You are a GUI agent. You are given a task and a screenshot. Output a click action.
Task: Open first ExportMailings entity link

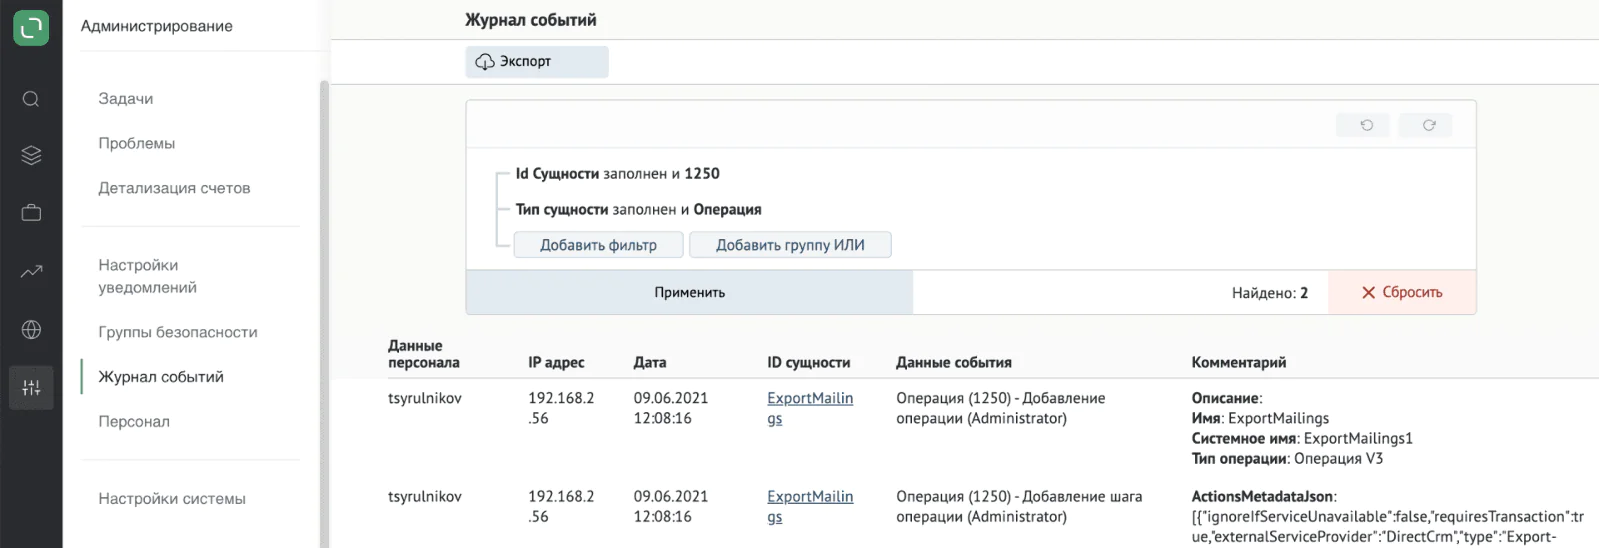point(810,408)
